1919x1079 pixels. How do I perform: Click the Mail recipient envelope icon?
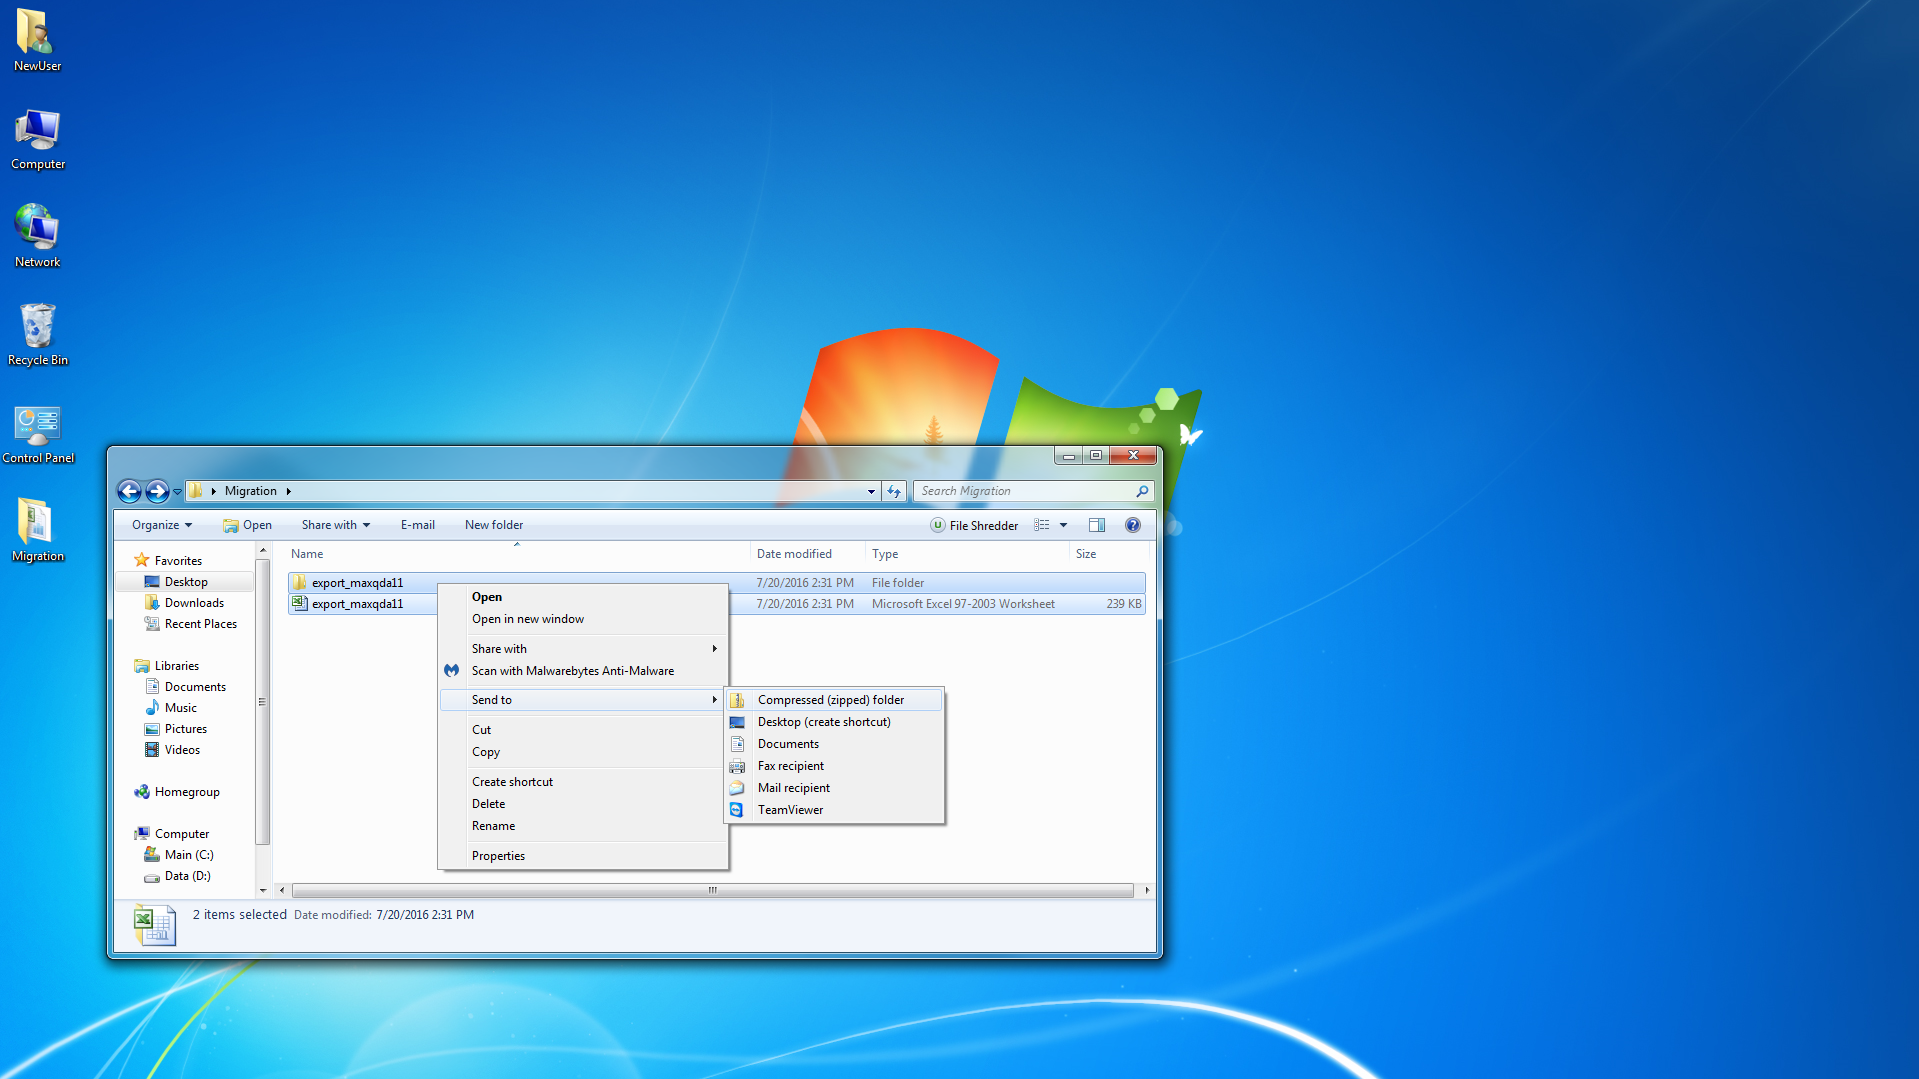pos(737,788)
